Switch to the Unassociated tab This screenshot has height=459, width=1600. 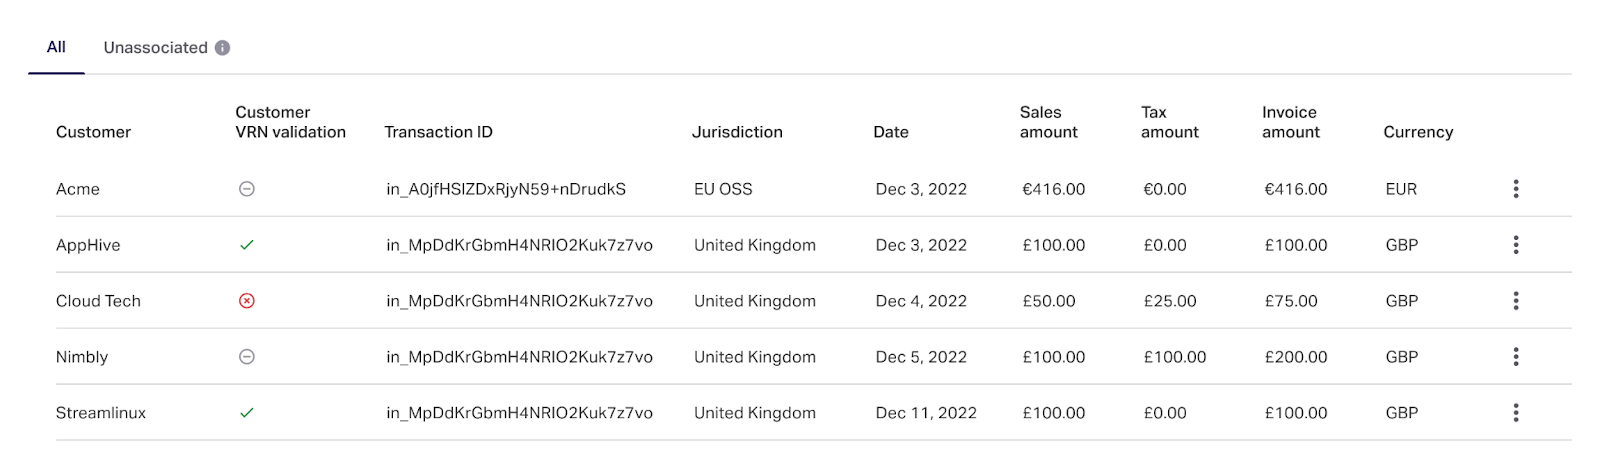155,48
